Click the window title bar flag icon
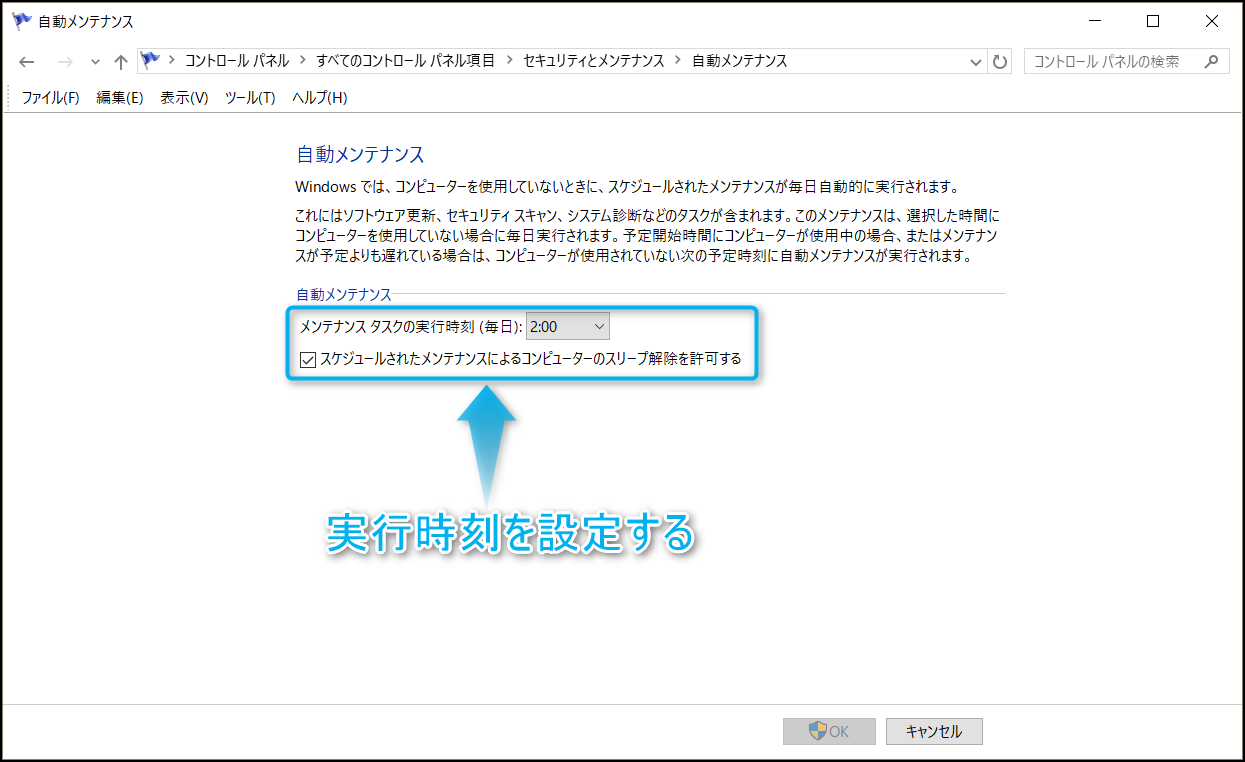The height and width of the screenshot is (762, 1245). click(21, 21)
